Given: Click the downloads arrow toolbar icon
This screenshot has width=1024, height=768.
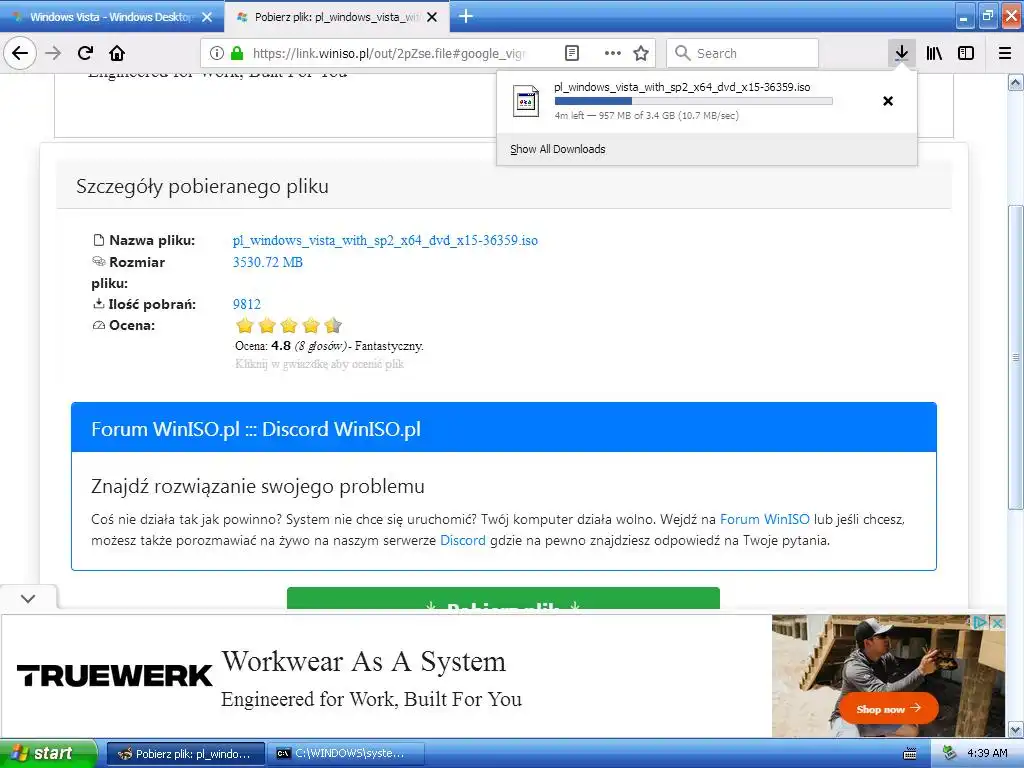Looking at the screenshot, I should pyautogui.click(x=901, y=53).
